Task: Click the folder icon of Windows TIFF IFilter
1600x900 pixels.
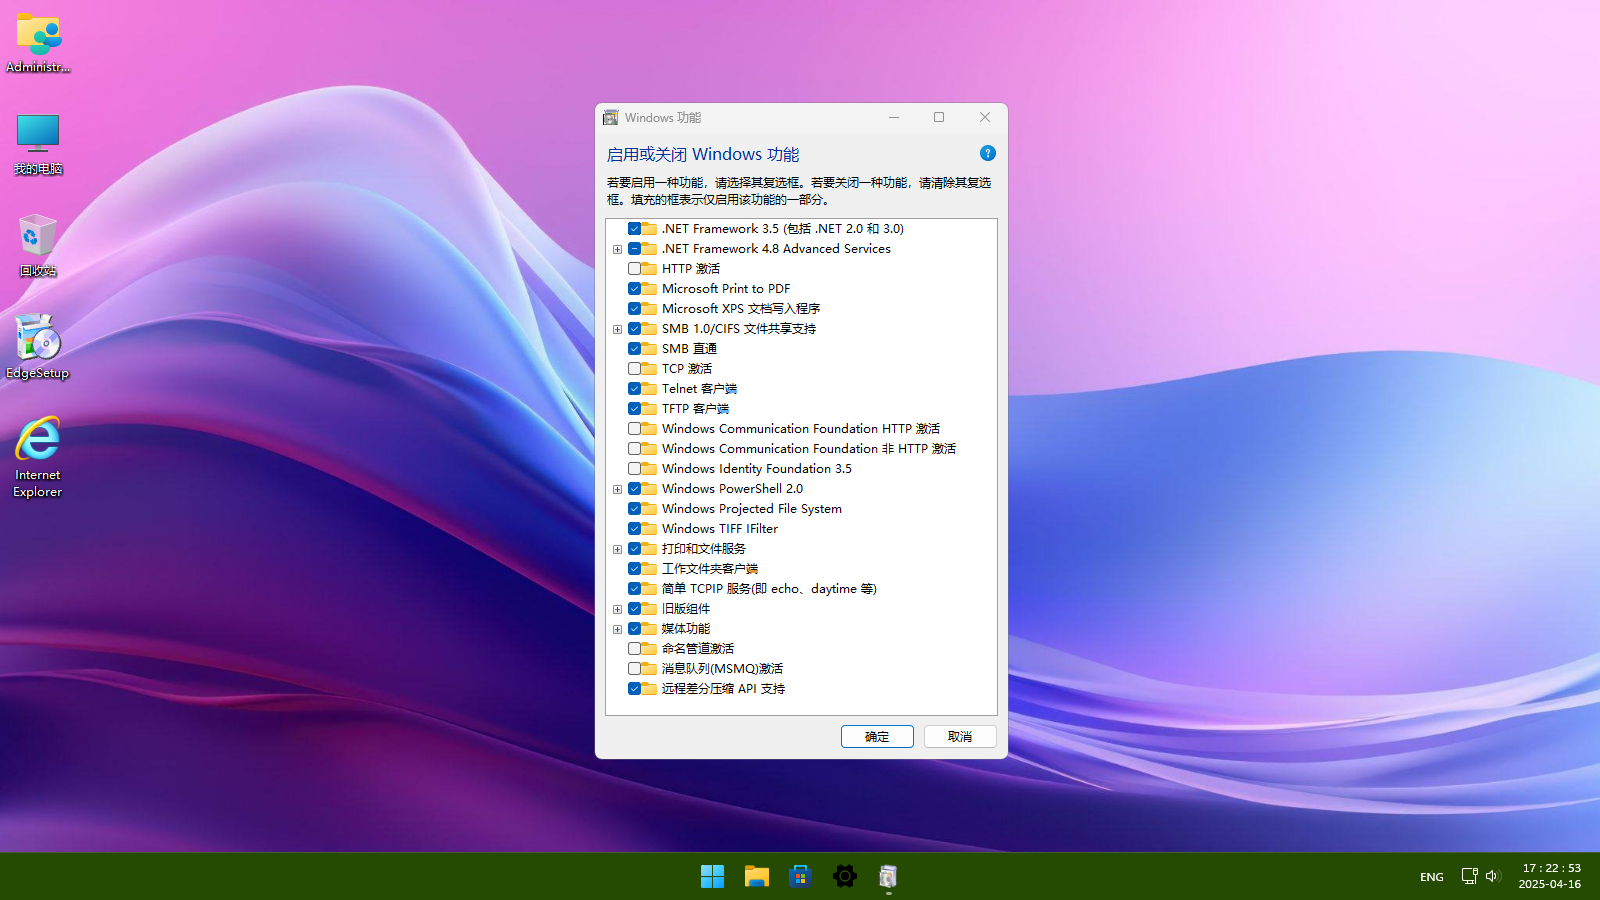Action: [650, 529]
